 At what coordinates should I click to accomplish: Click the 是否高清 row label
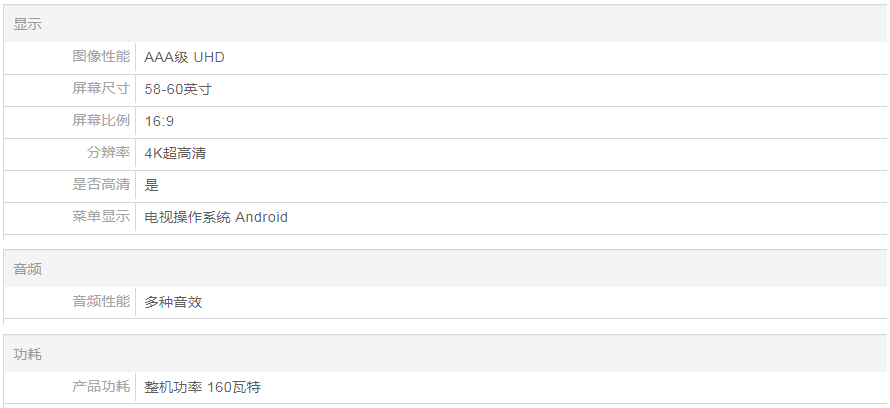(x=101, y=185)
